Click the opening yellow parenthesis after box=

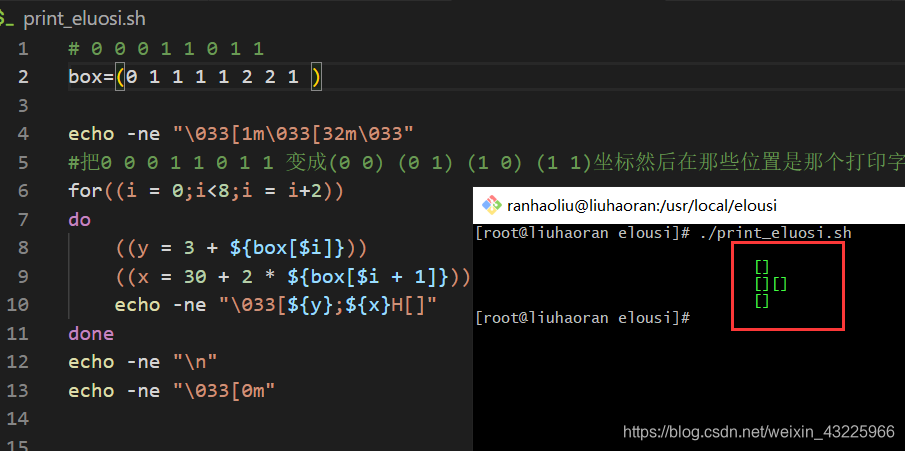[x=120, y=77]
